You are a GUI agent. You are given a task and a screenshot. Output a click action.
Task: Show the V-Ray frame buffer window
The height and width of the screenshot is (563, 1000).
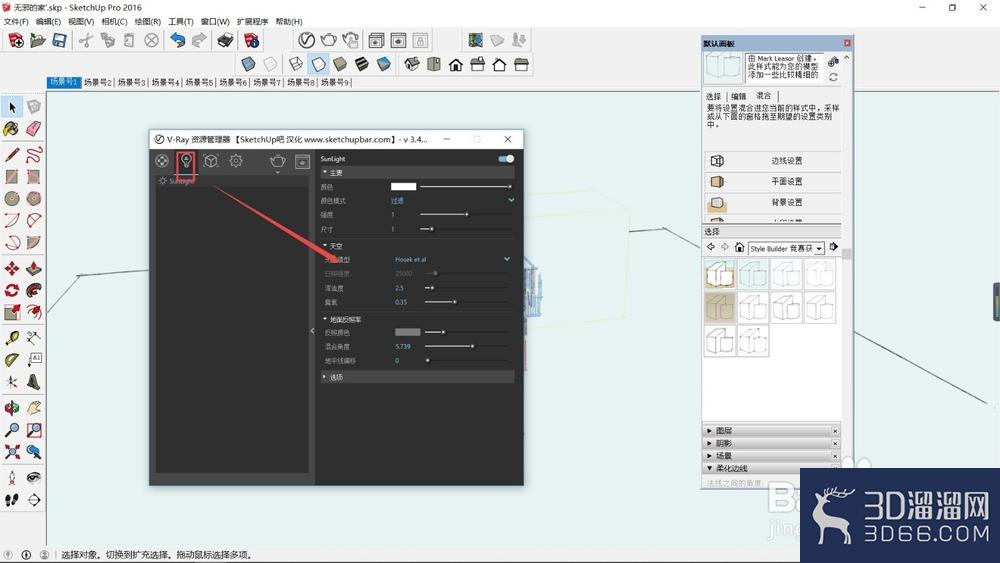click(x=302, y=161)
